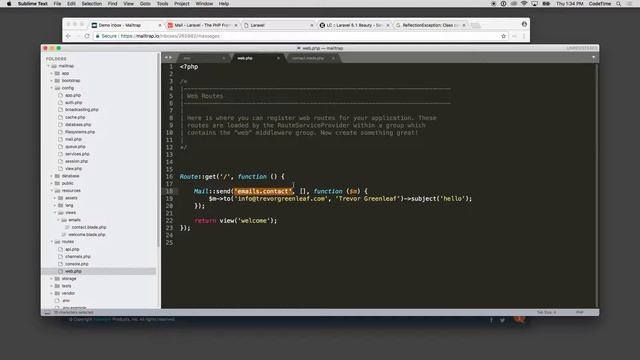The width and height of the screenshot is (640, 360).
Task: Open the .env file
Action: 66,300
